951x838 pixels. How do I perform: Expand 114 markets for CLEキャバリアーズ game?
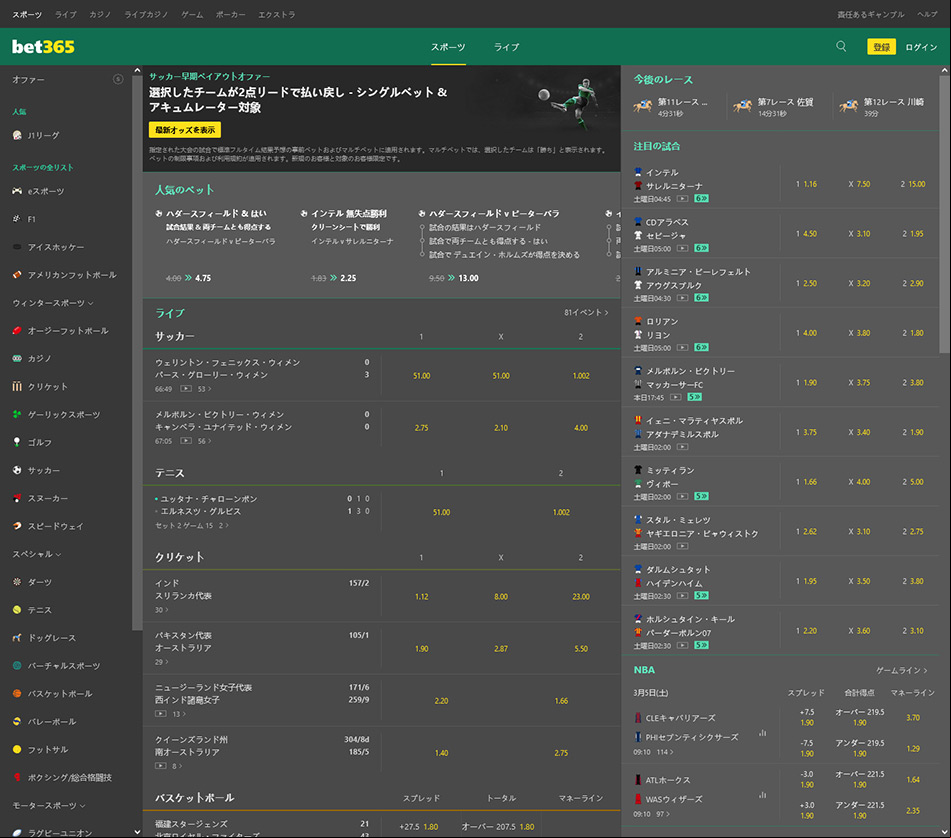pyautogui.click(x=665, y=752)
